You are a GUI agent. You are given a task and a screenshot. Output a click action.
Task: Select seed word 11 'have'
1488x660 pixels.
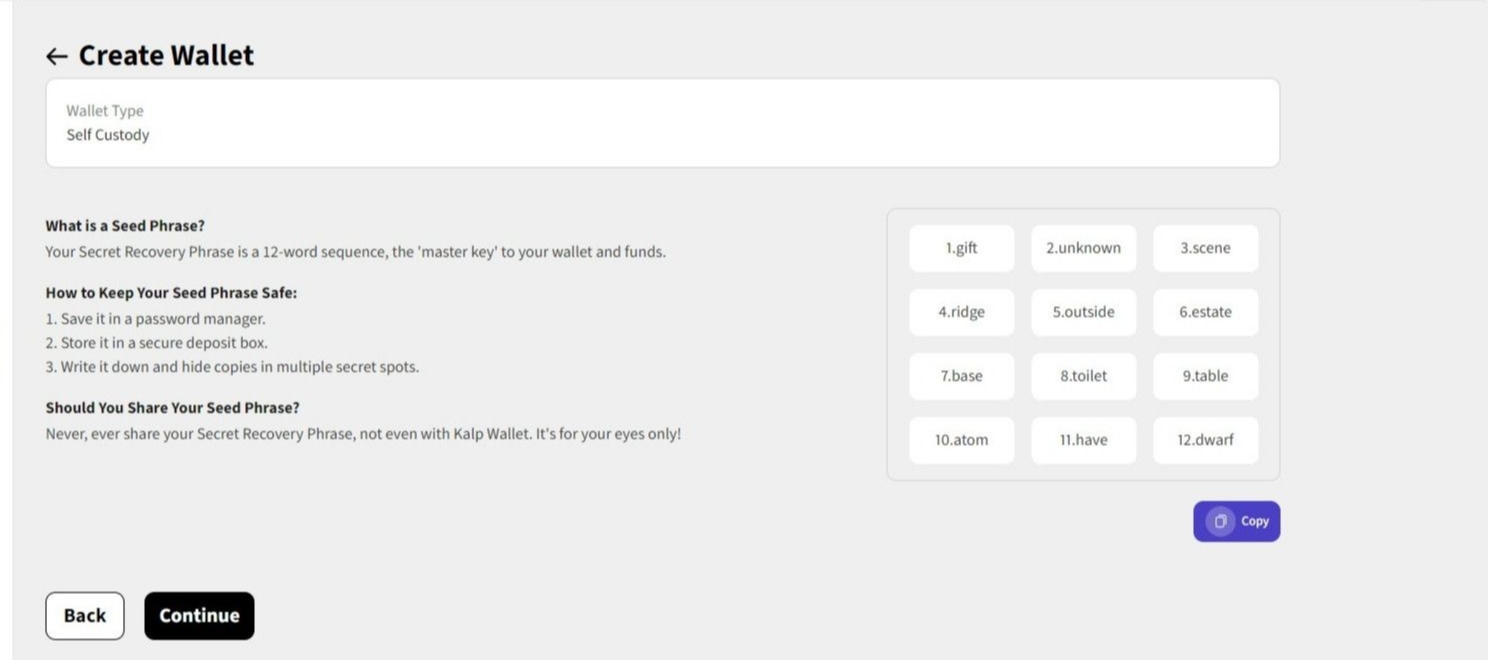[1083, 440]
